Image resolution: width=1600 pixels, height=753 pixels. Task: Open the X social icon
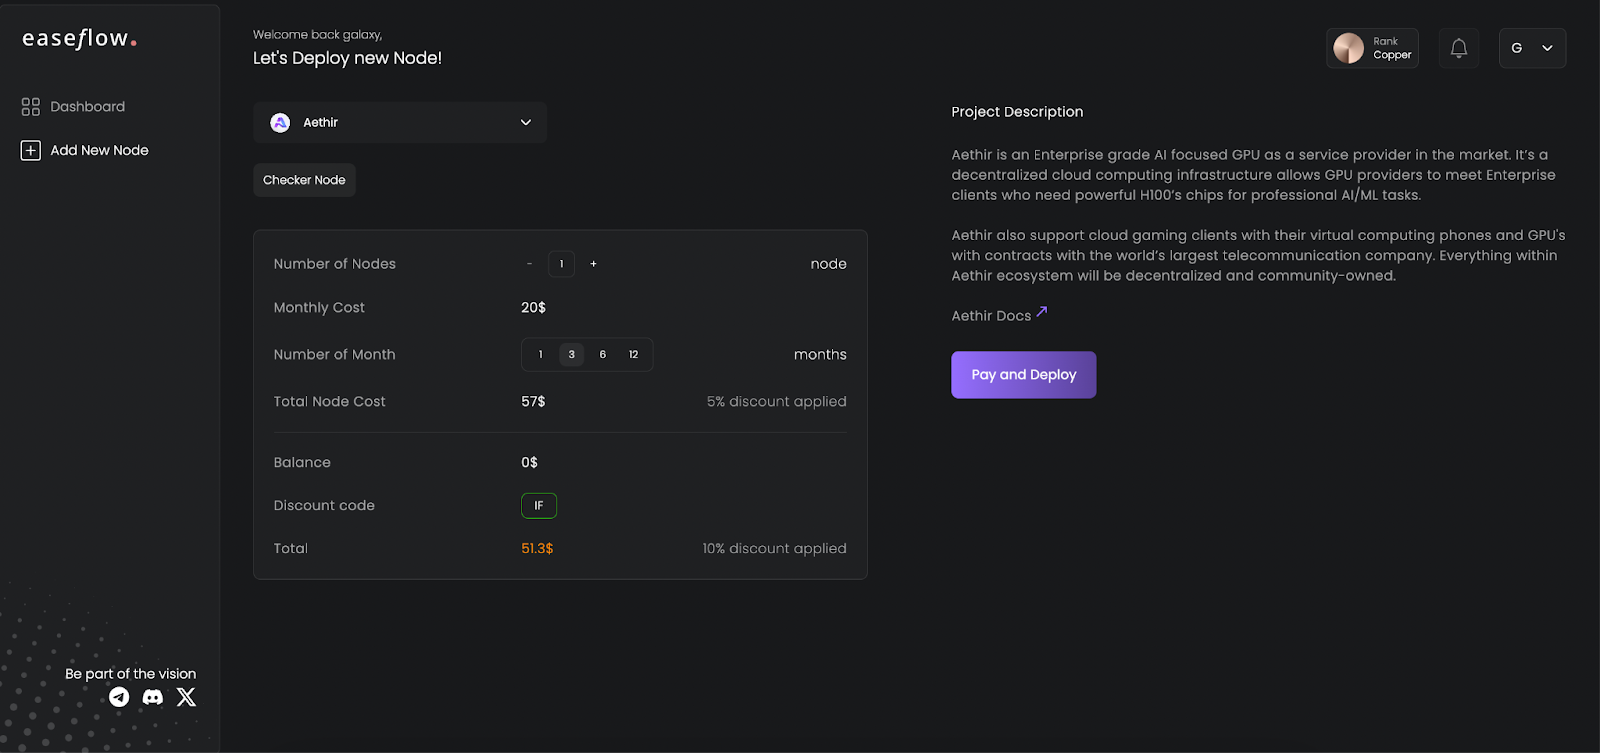[187, 697]
